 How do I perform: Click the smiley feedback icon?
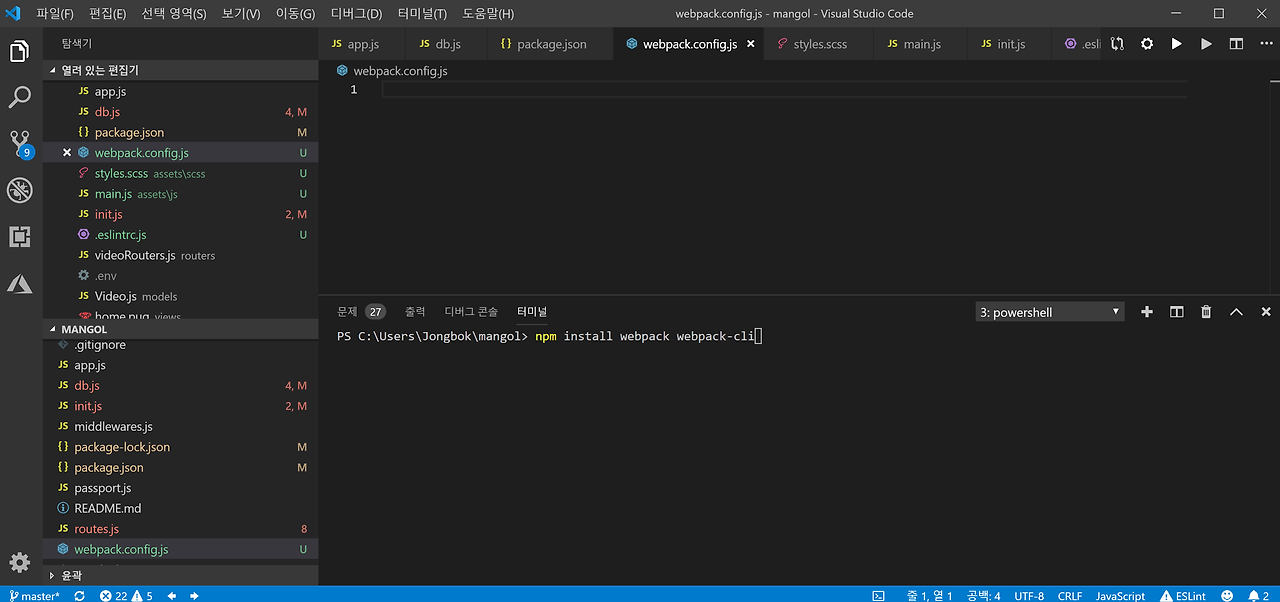[1227, 596]
